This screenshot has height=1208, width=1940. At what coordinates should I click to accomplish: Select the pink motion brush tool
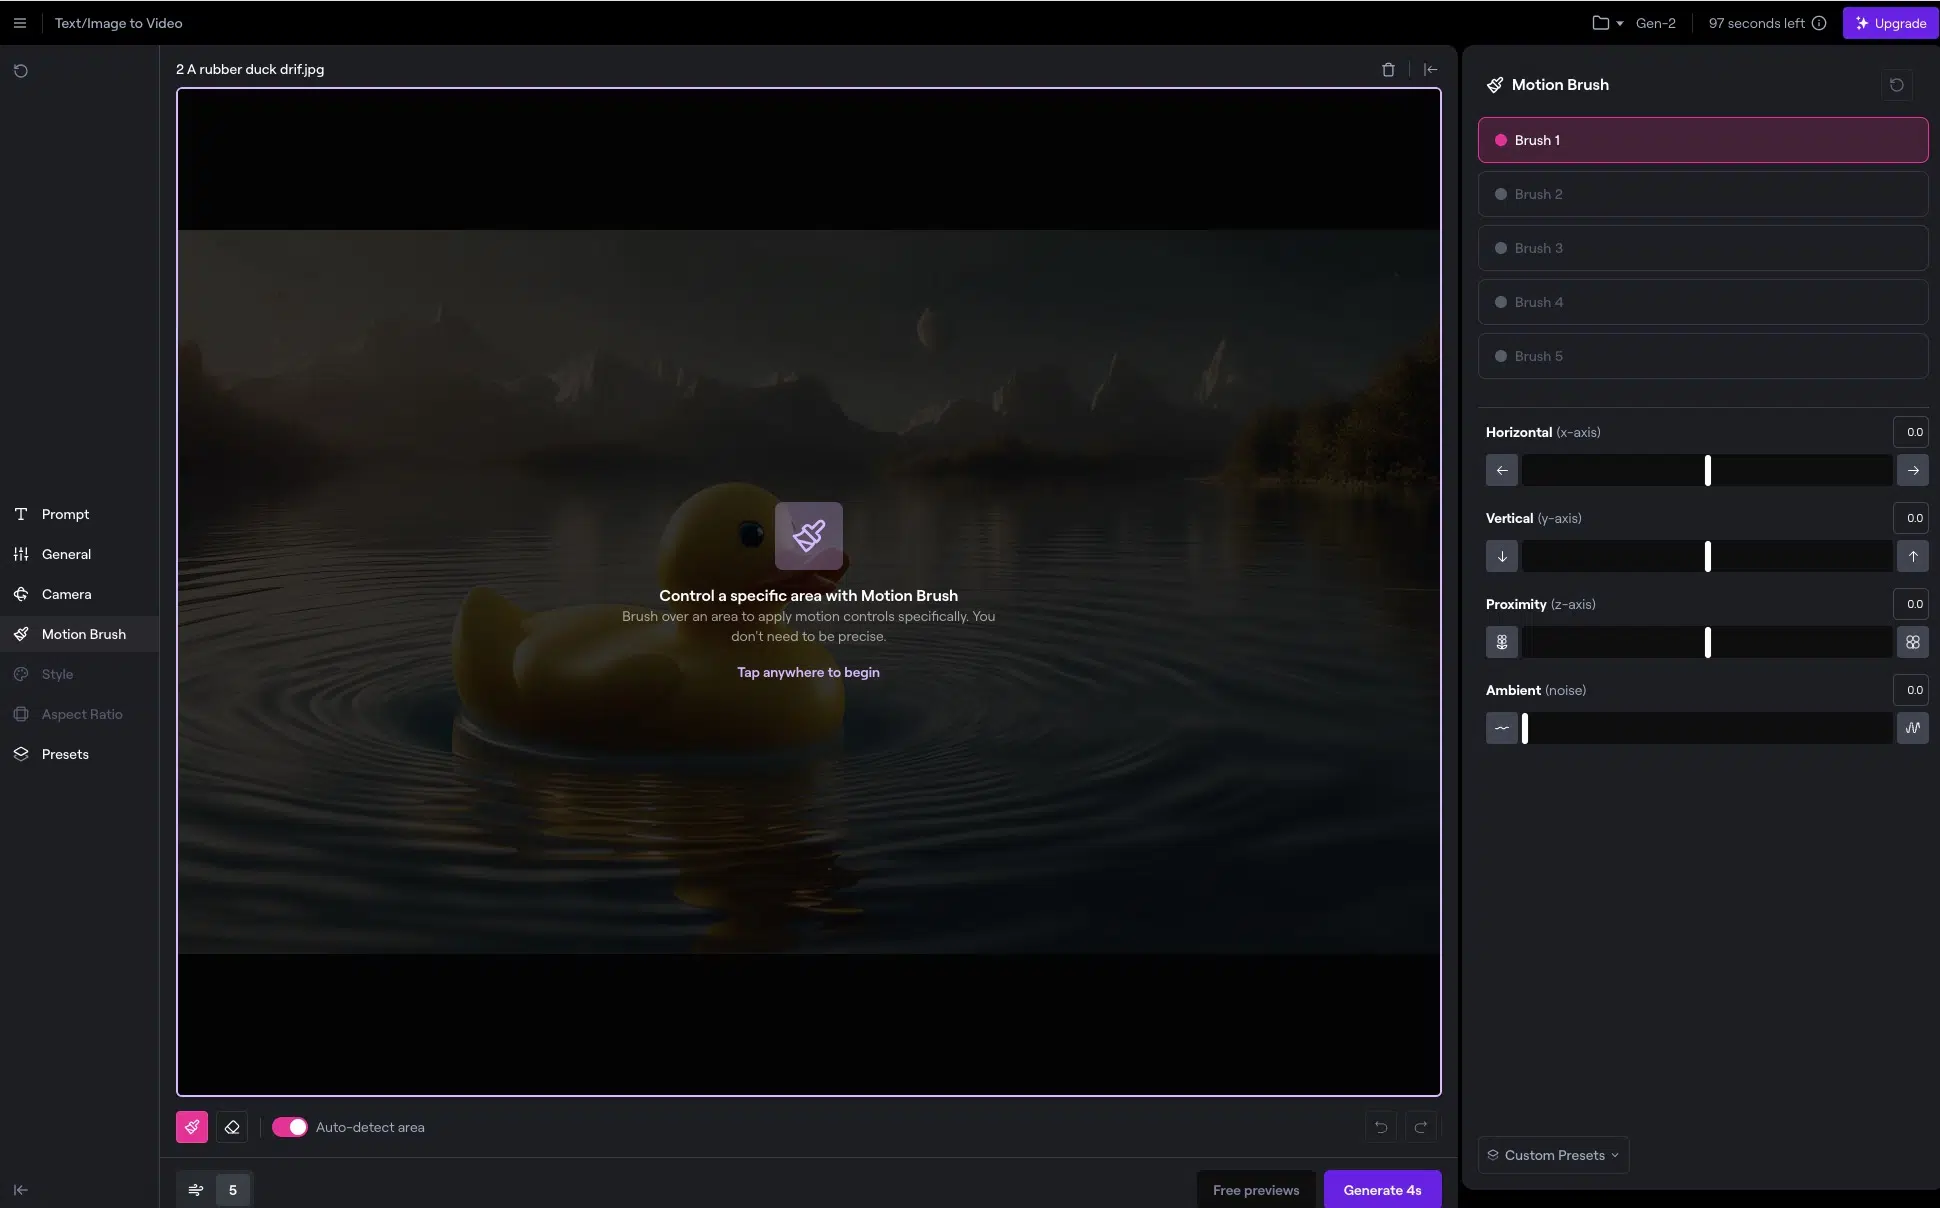[x=192, y=1127]
